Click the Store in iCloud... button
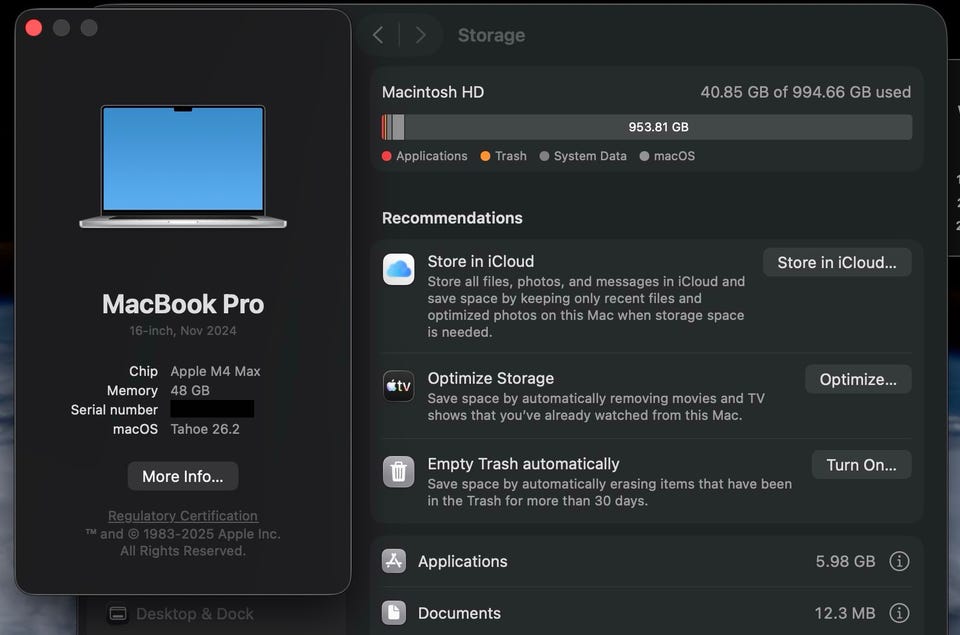 [x=836, y=262]
